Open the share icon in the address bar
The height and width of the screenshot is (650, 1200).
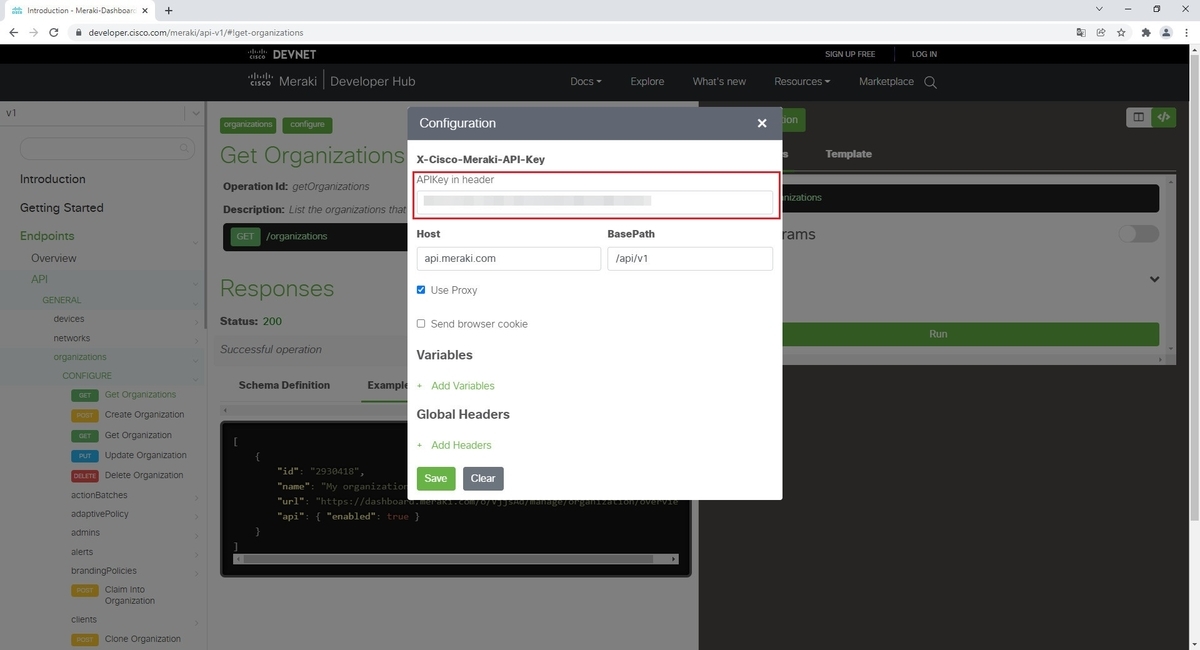pos(1100,32)
